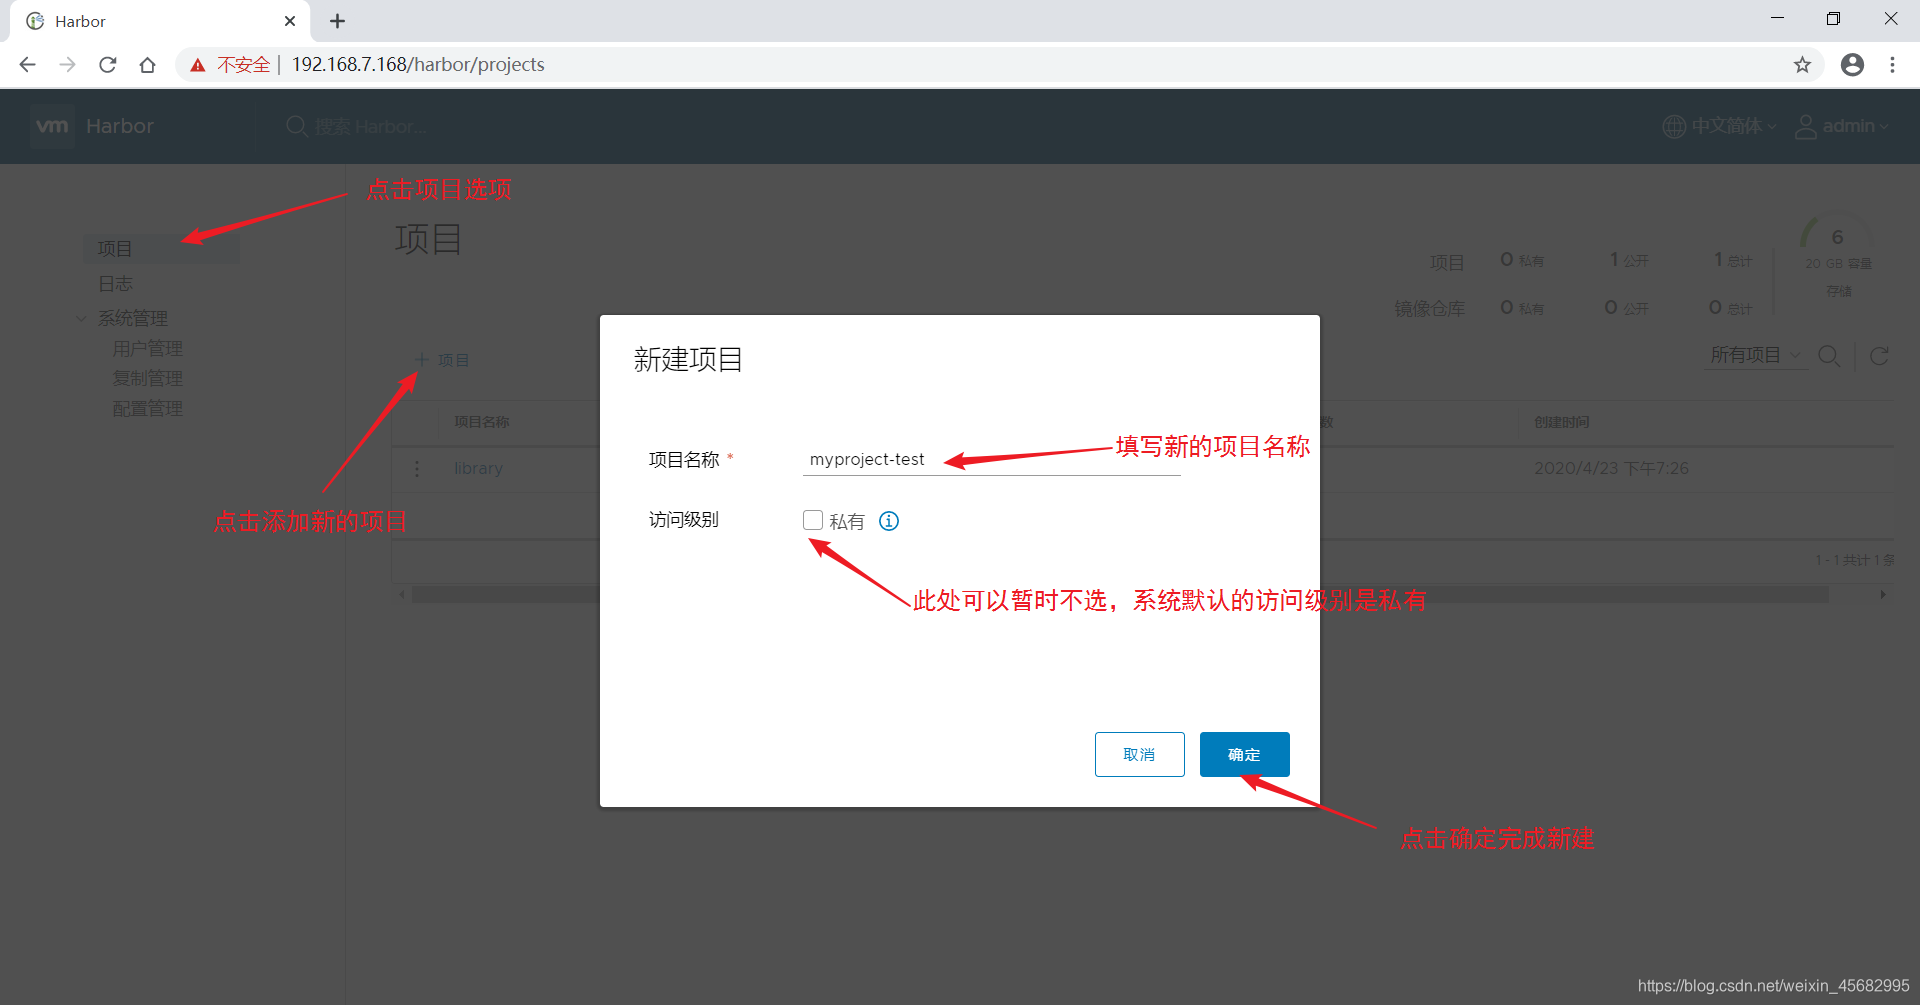Select 日志 in the sidebar

pos(115,284)
